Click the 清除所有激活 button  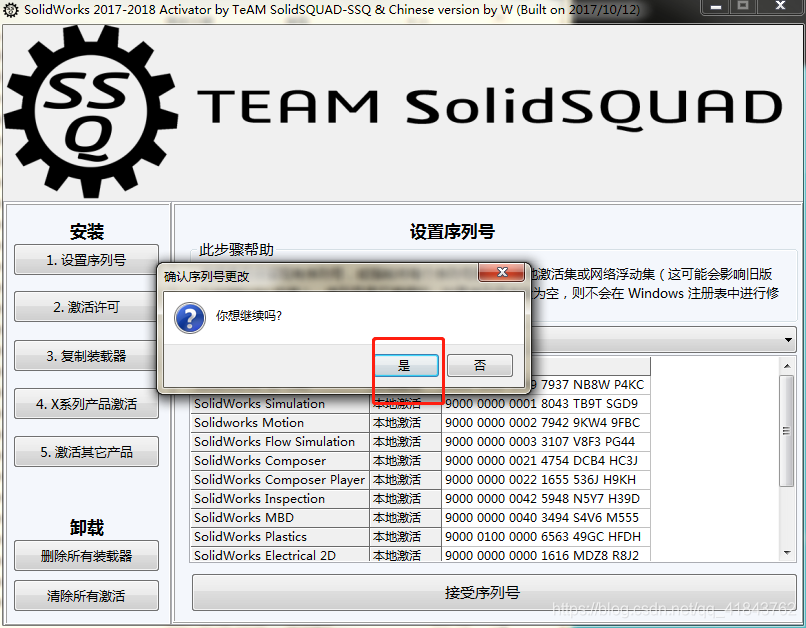pos(86,596)
